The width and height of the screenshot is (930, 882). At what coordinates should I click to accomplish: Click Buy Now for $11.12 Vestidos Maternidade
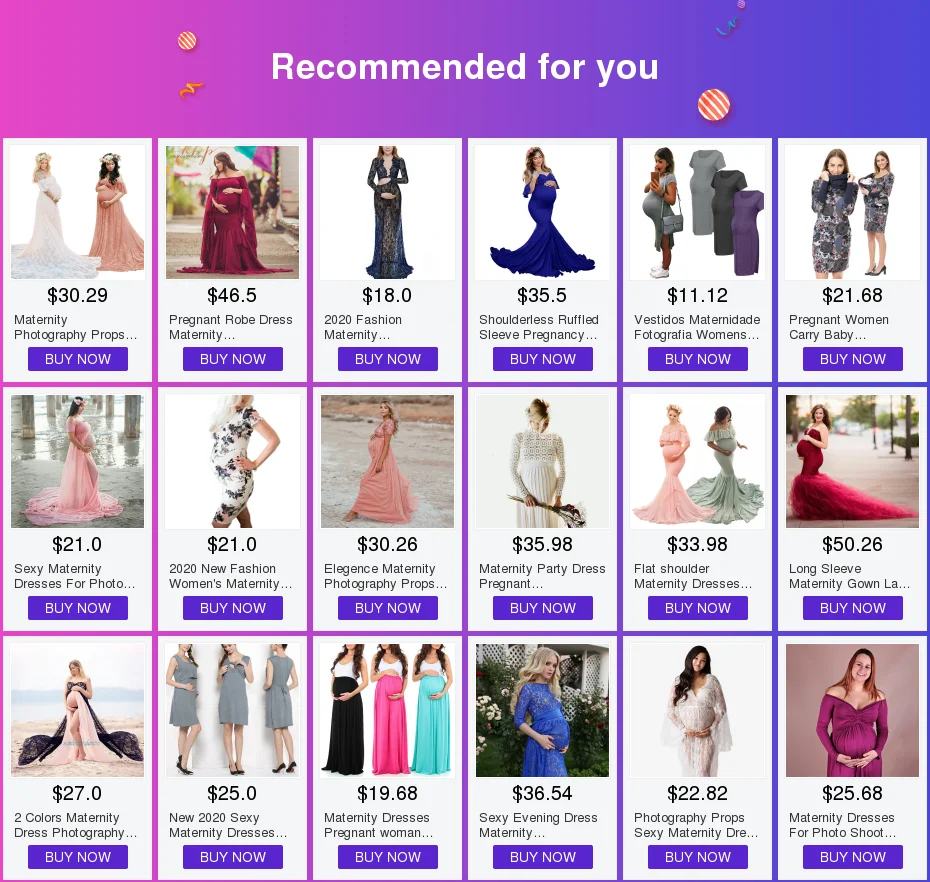coord(698,359)
